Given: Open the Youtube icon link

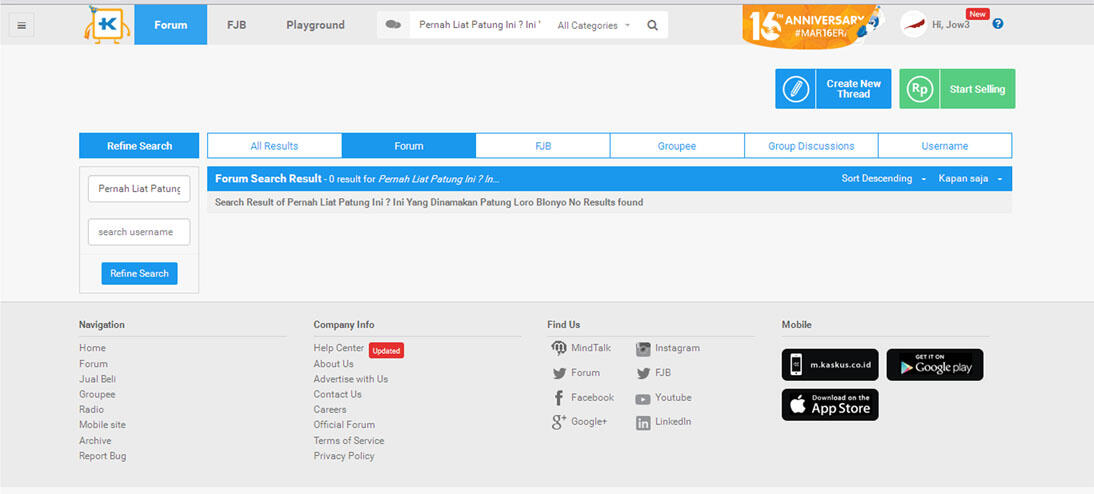Looking at the screenshot, I should point(643,399).
